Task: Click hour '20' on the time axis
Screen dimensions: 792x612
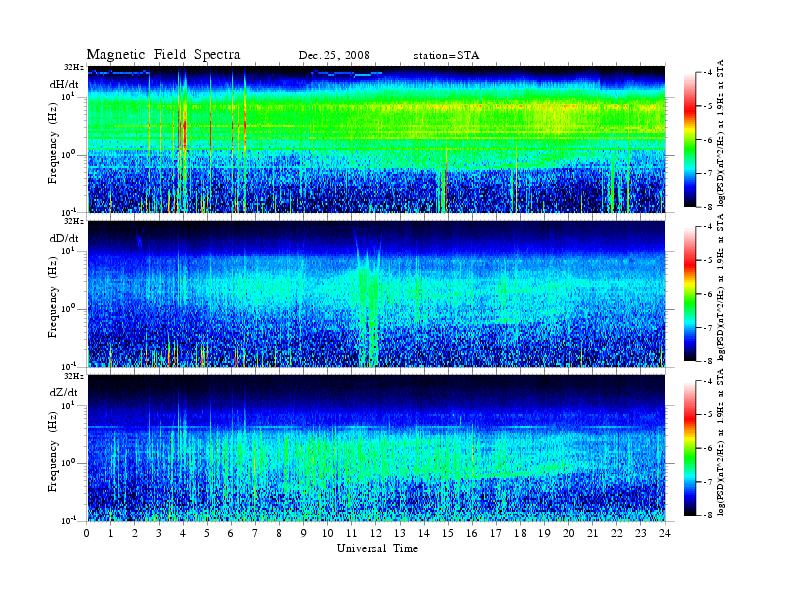Action: [x=568, y=534]
